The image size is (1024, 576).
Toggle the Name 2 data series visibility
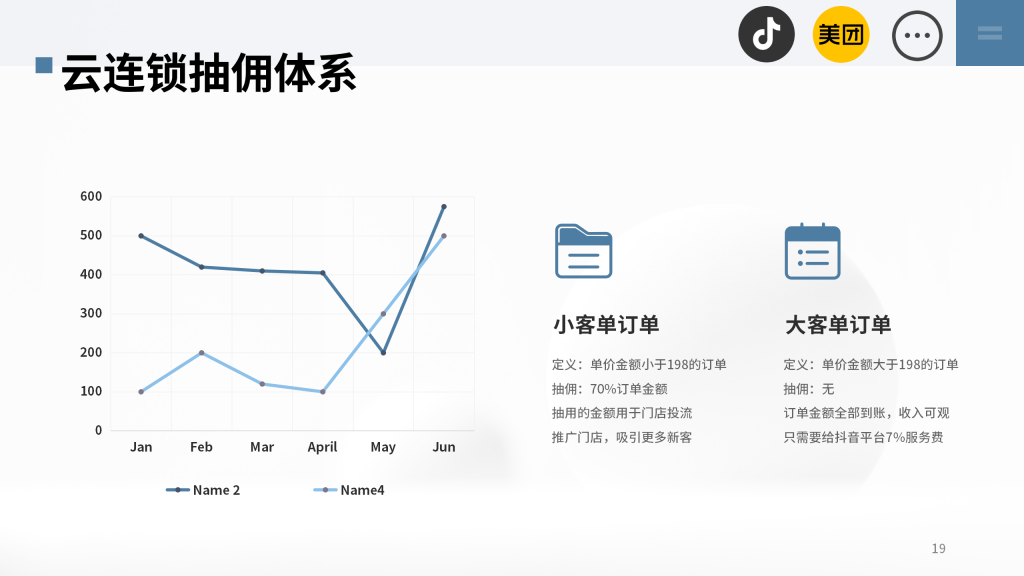[203, 490]
